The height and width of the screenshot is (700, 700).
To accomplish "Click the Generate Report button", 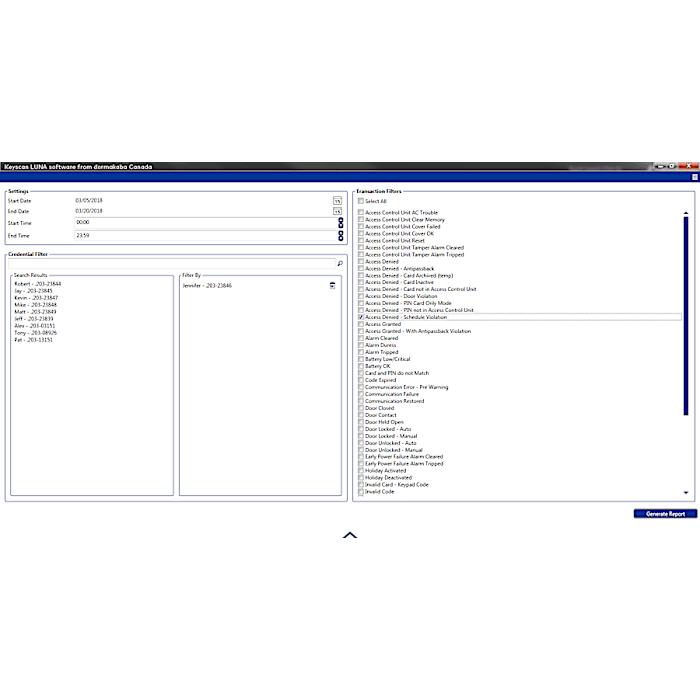I will tap(665, 514).
